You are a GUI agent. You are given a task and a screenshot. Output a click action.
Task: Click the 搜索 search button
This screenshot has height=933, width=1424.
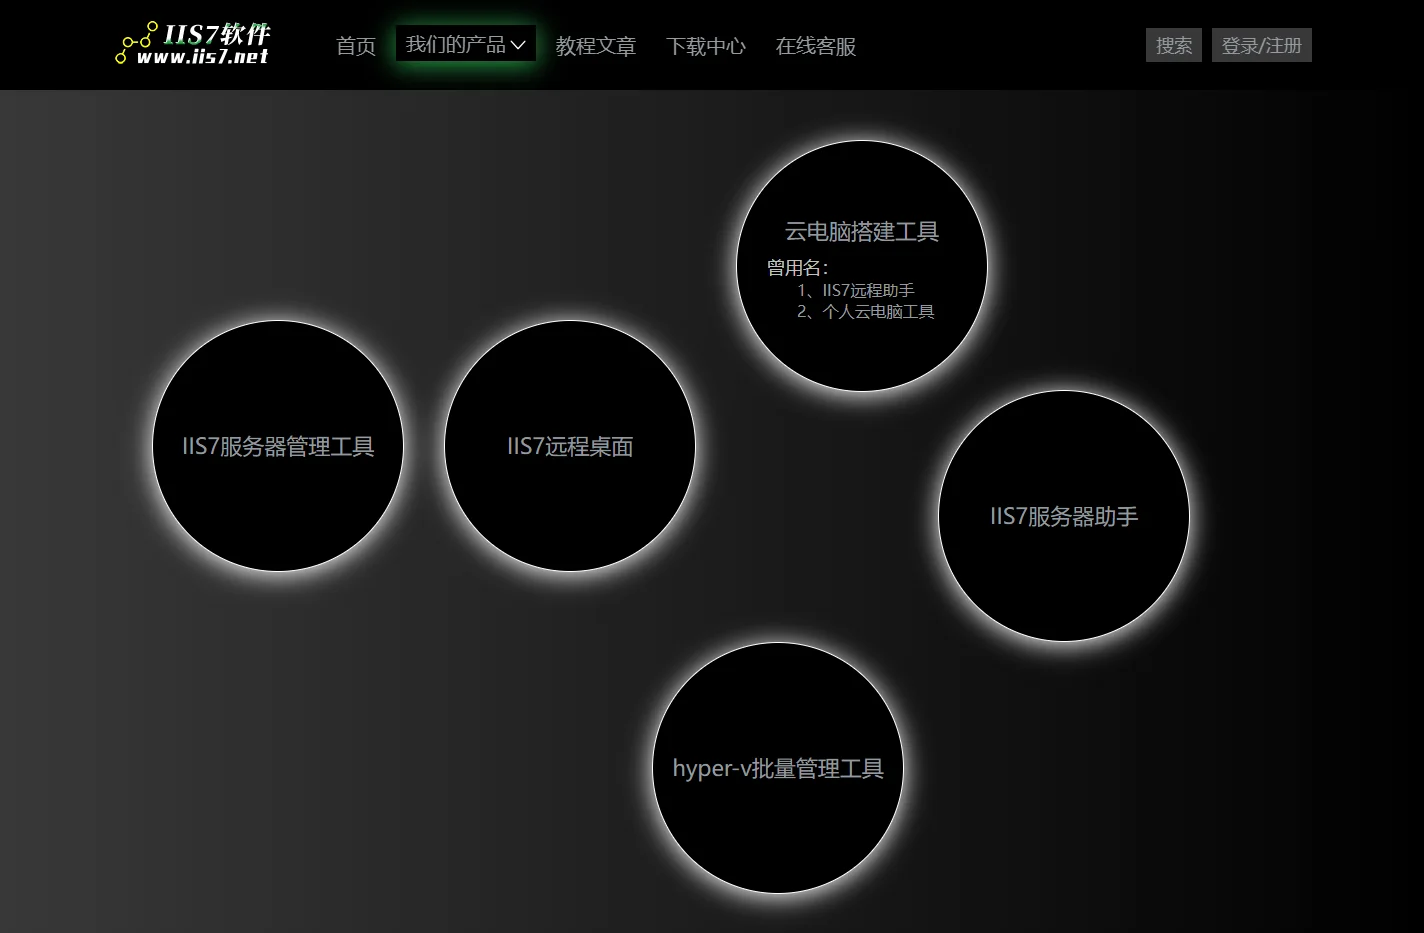point(1174,45)
